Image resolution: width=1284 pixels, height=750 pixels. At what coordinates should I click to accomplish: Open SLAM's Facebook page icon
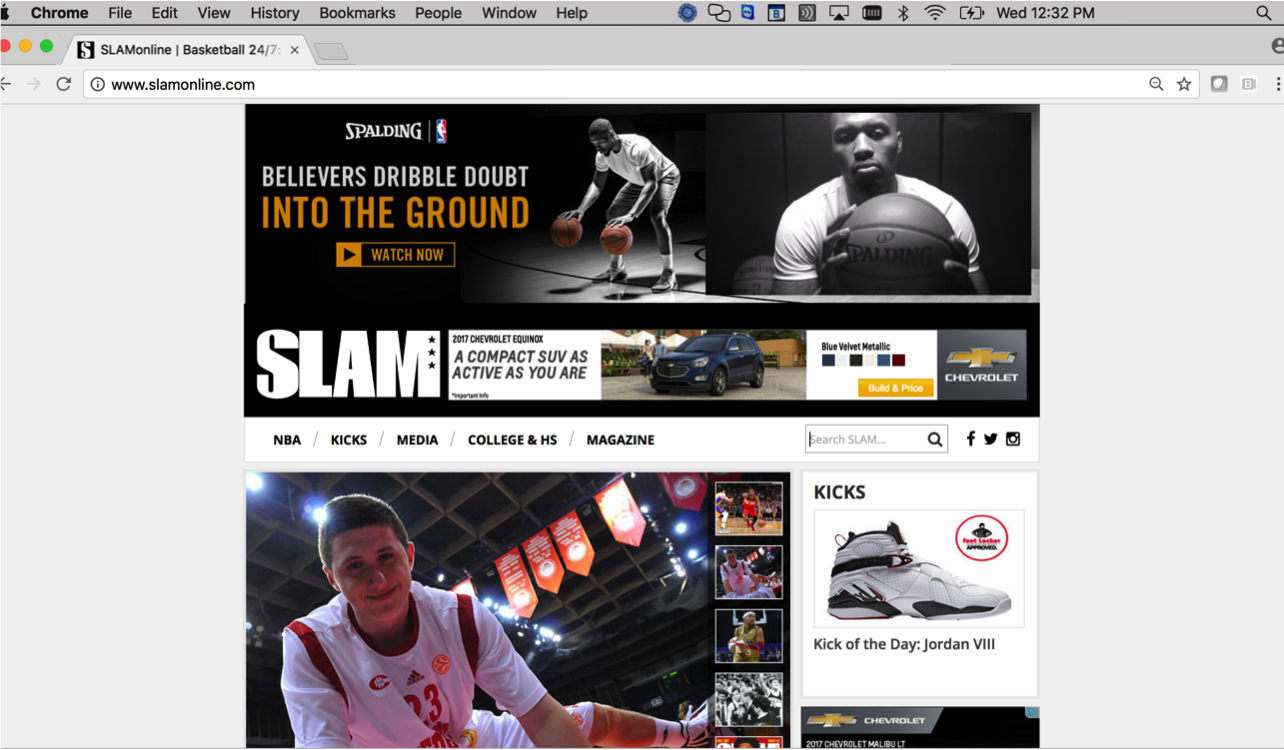click(x=970, y=438)
